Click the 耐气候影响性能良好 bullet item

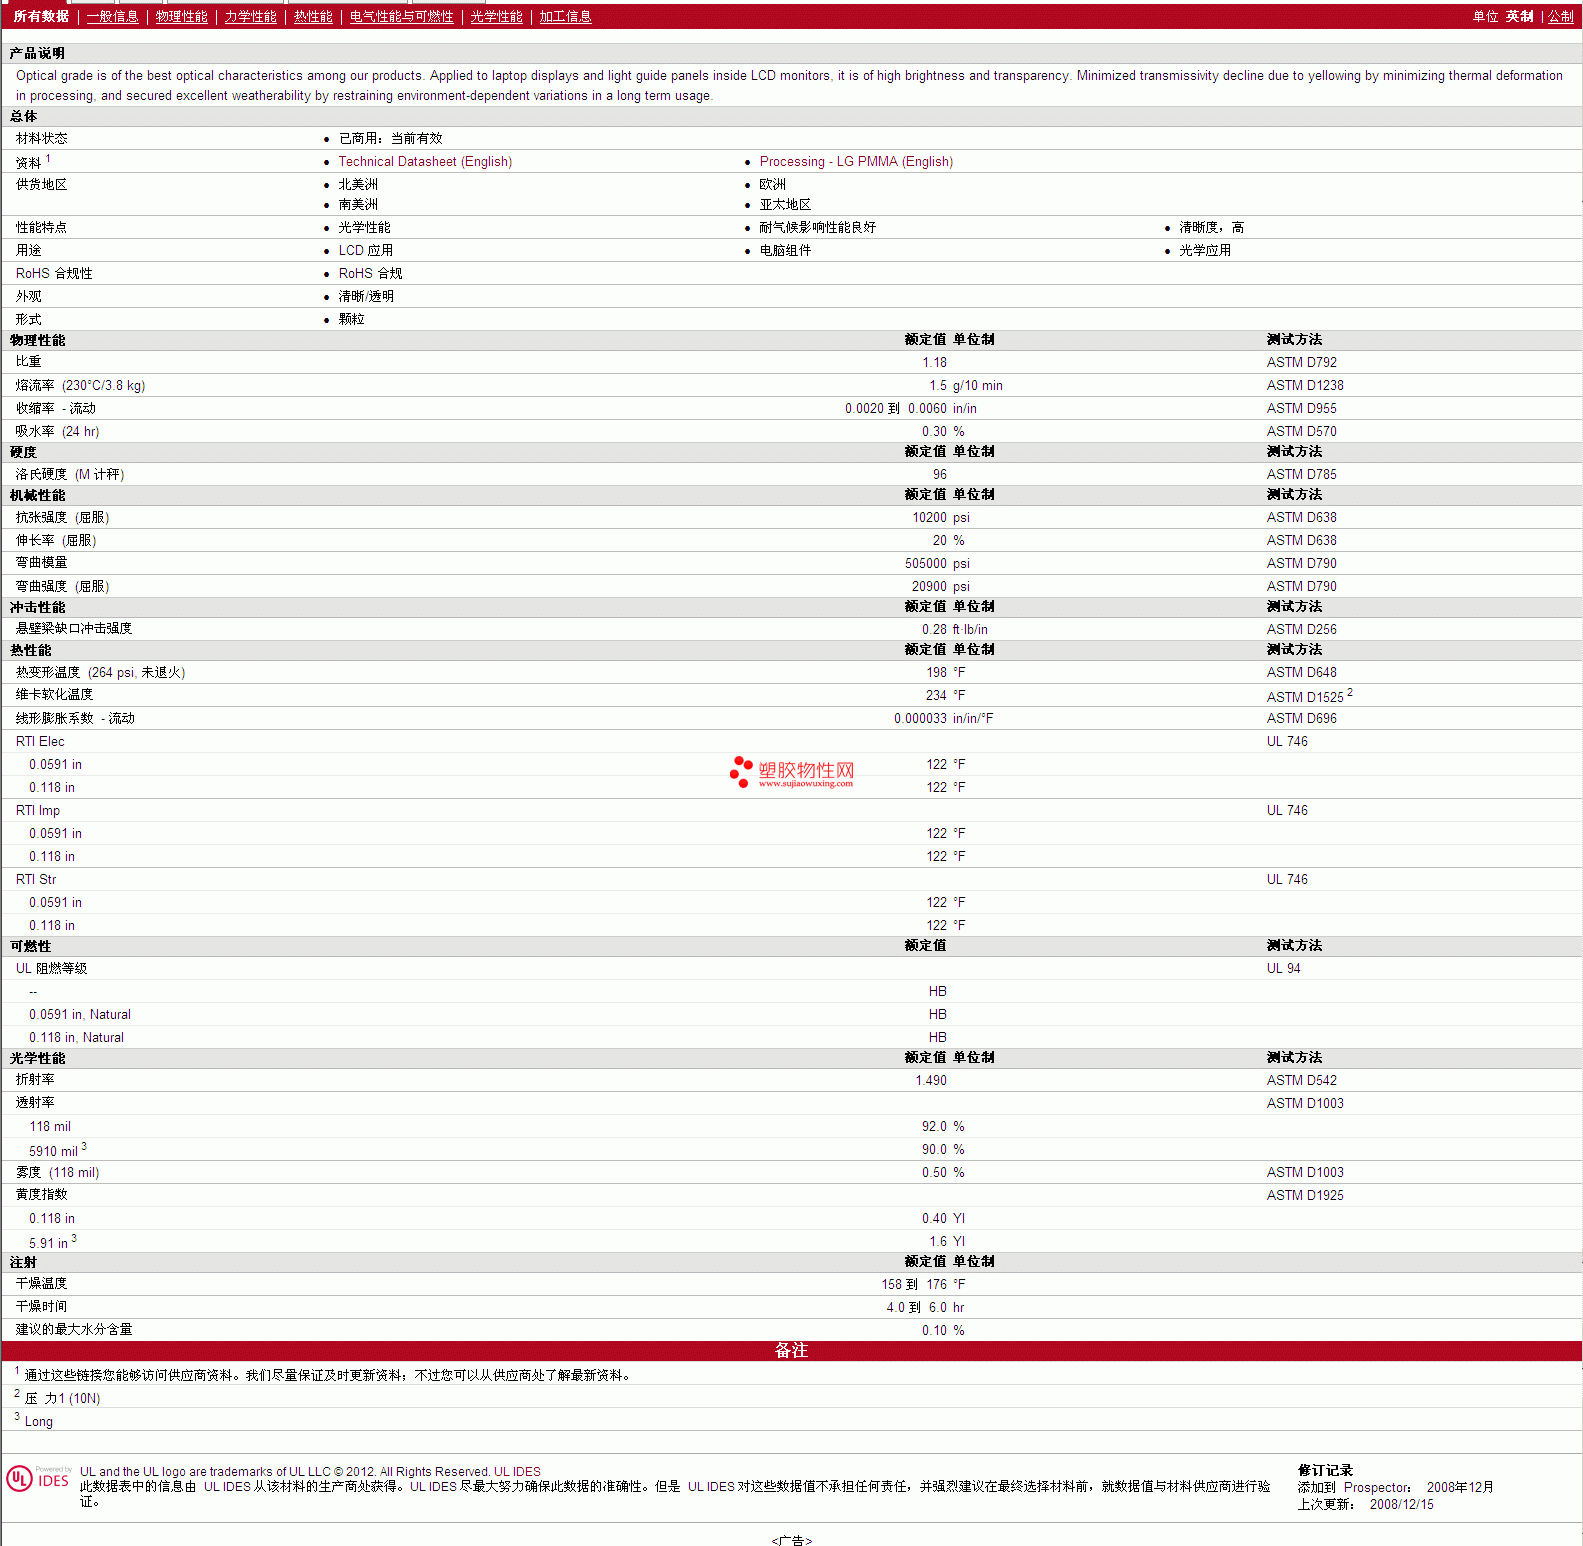click(817, 228)
